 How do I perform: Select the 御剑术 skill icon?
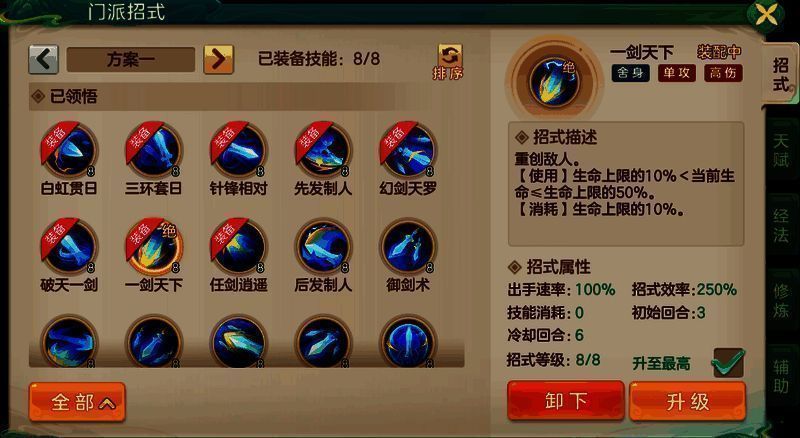click(x=408, y=248)
